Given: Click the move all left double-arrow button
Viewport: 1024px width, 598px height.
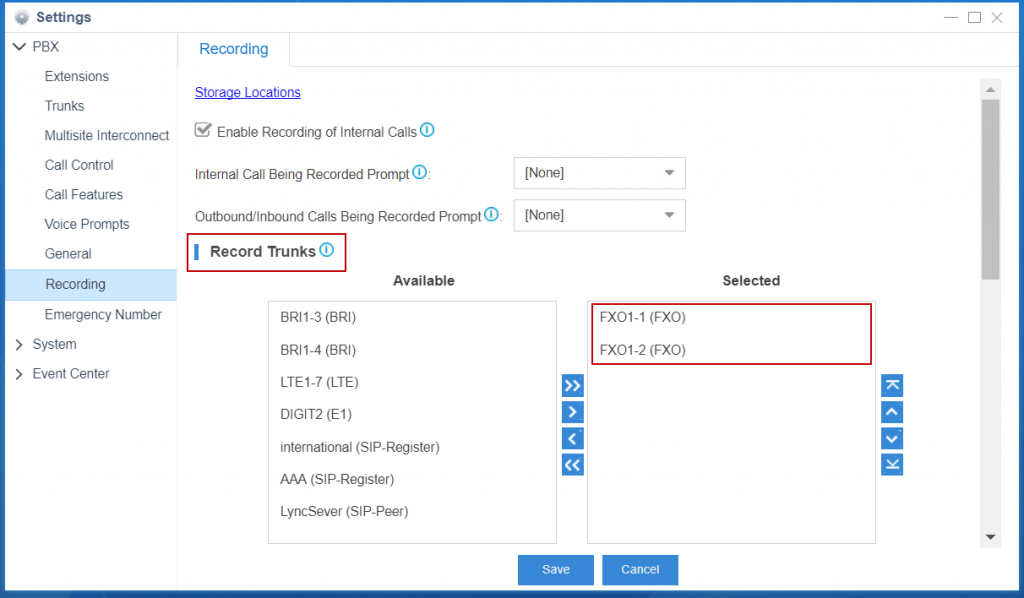Looking at the screenshot, I should pos(572,465).
